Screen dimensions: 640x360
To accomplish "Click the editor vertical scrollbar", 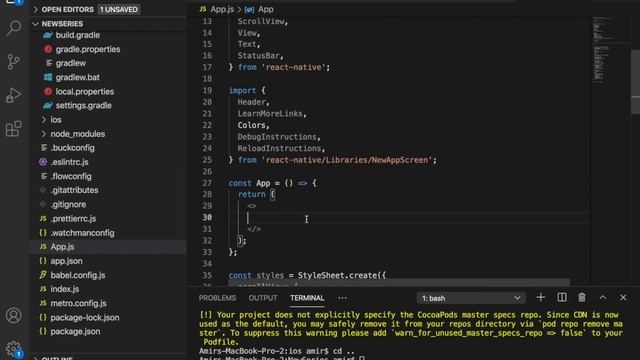I will tap(635, 82).
